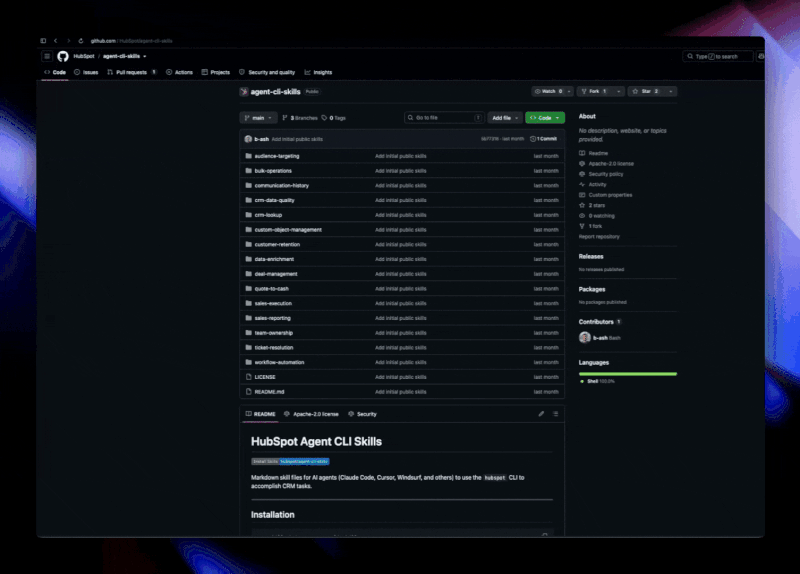Open the Star lists caret

tap(670, 91)
